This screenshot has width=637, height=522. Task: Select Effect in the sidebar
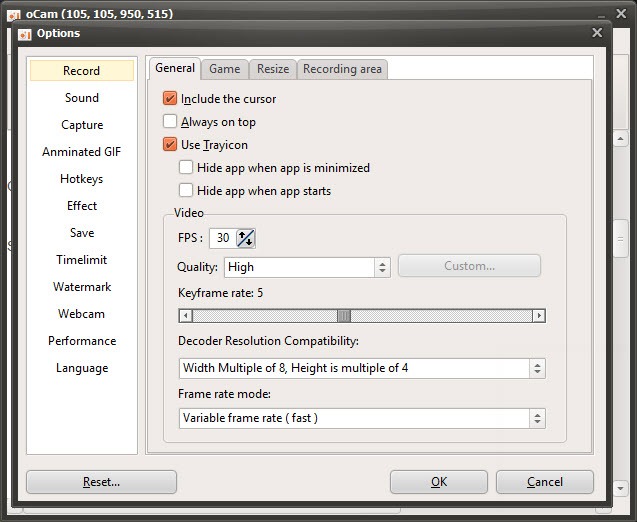(82, 206)
